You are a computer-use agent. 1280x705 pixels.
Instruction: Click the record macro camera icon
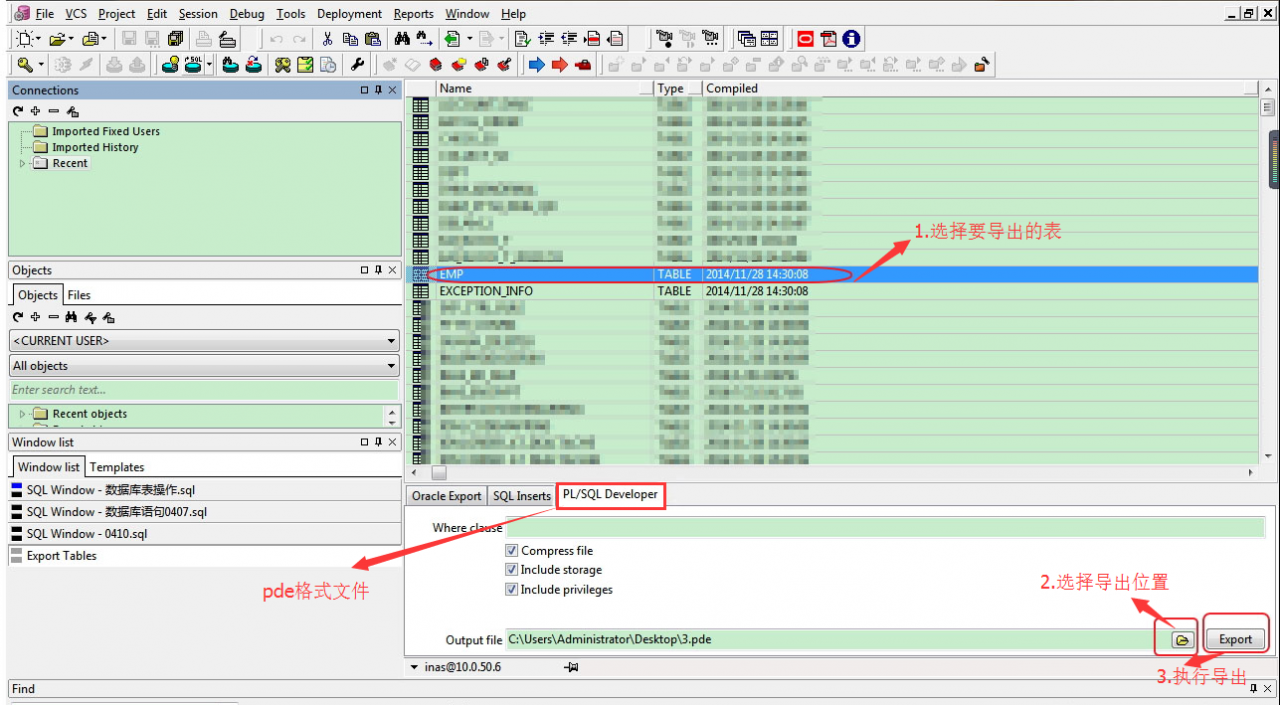[x=664, y=39]
